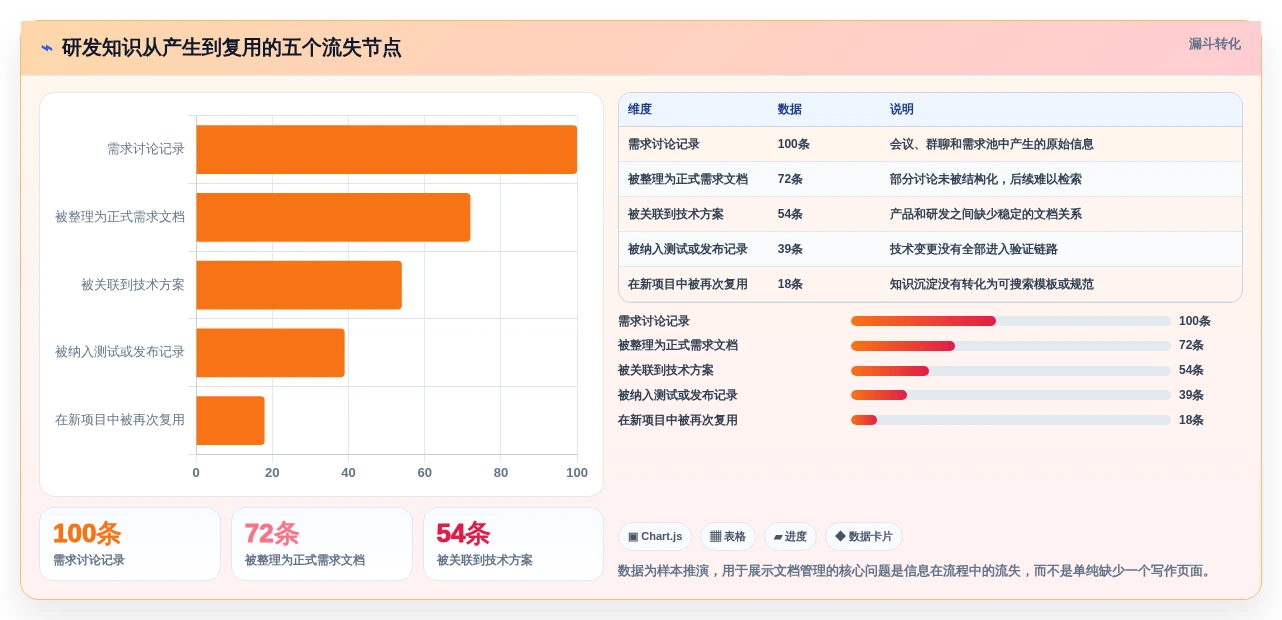The width and height of the screenshot is (1282, 620).
Task: Click description 会议、群聊和需求池中产生的原始信息
Action: [x=992, y=144]
